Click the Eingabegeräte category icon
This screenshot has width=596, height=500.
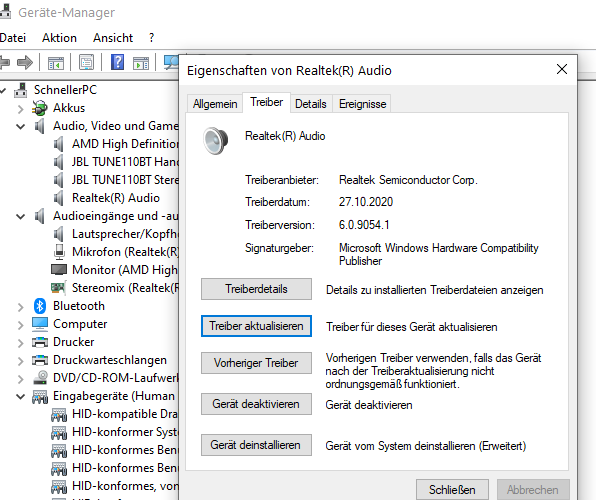[40, 396]
